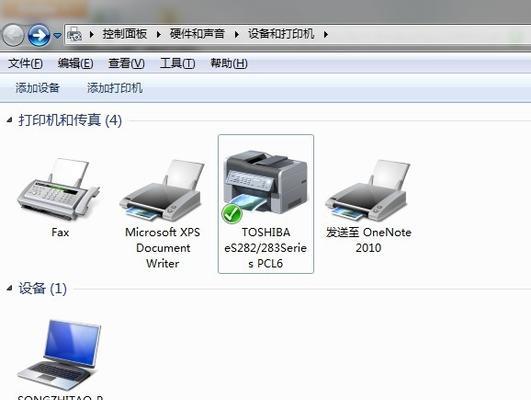531x400 pixels.
Task: Select 发送至 OneNote 2010 printer icon
Action: coord(368,190)
